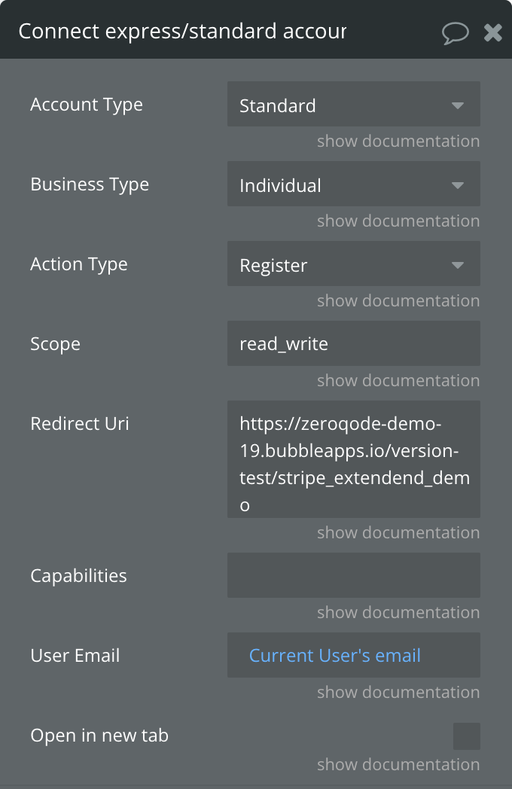Click the User Email field box
The image size is (512, 789).
pos(354,655)
